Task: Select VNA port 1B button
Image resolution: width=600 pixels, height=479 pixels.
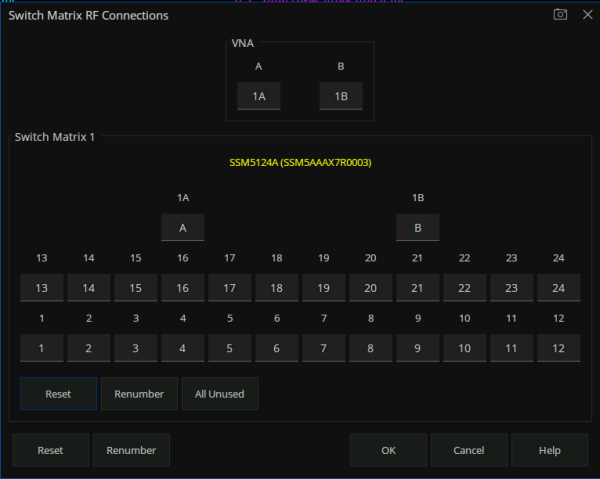Action: coord(340,96)
